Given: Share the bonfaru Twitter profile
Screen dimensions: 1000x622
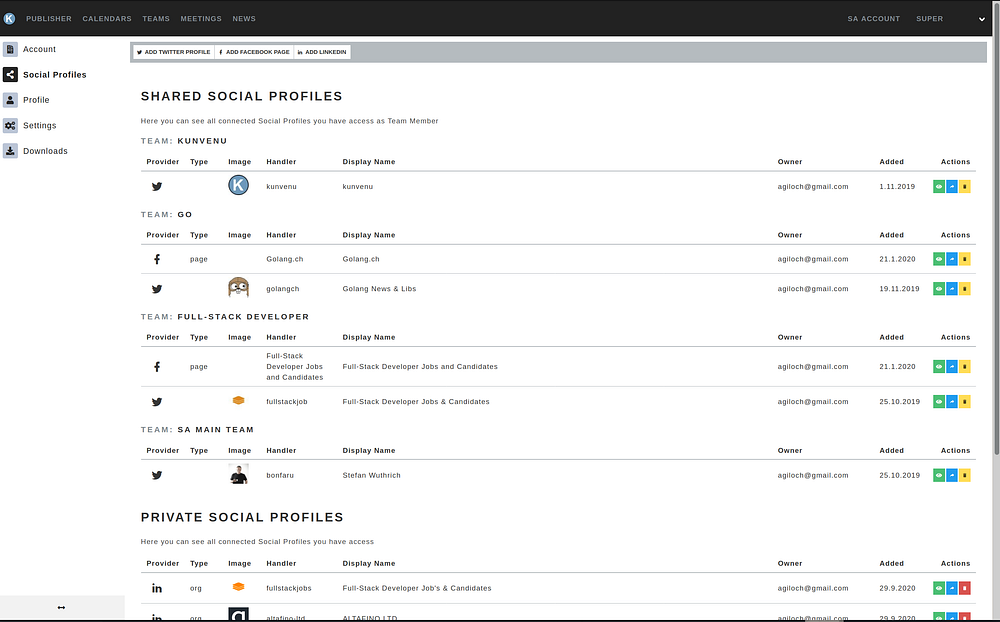Looking at the screenshot, I should 952,475.
